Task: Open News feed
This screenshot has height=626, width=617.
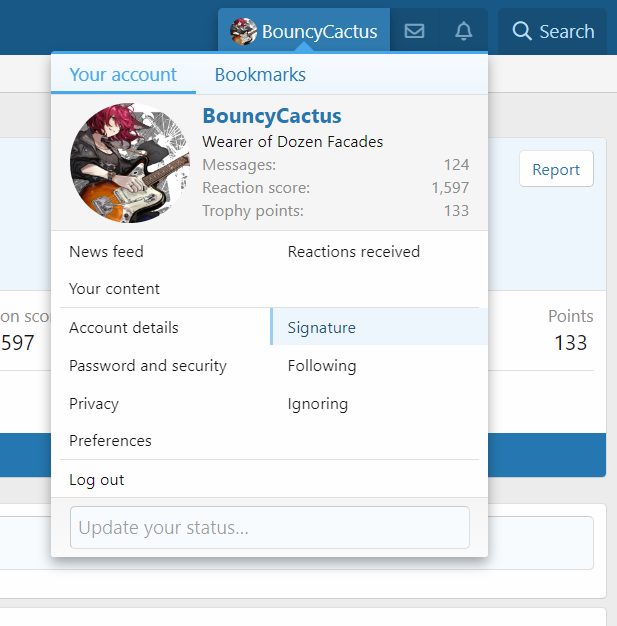Action: (x=106, y=252)
